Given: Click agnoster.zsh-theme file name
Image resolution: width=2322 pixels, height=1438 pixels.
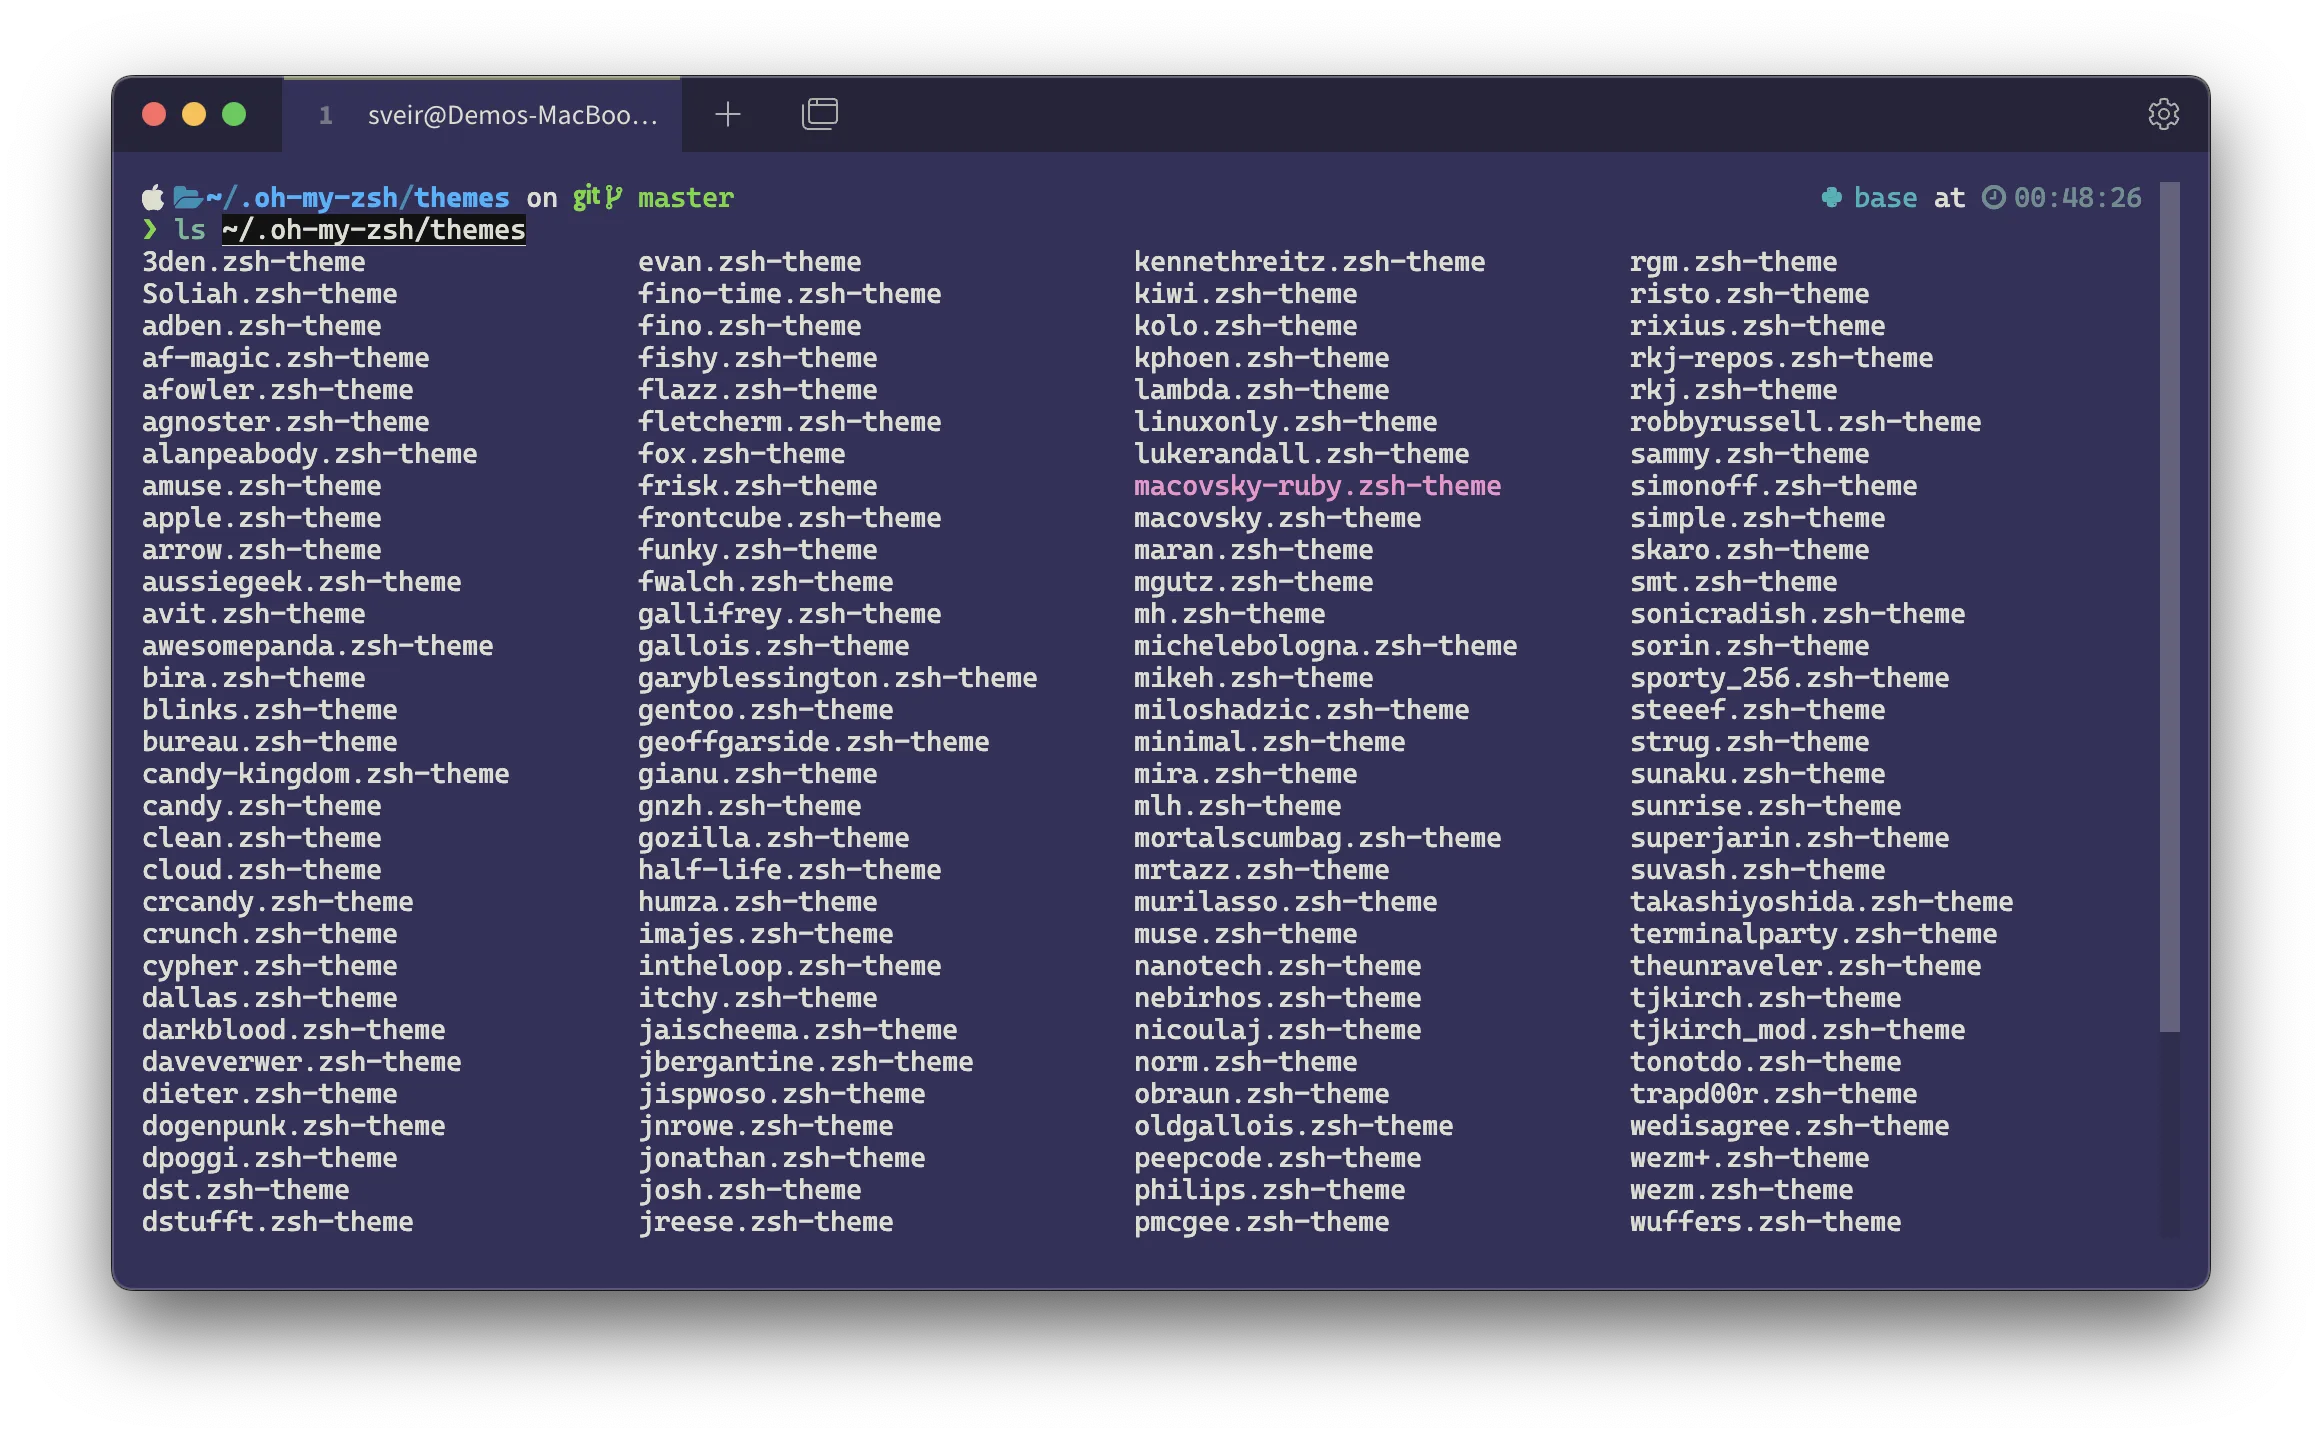Looking at the screenshot, I should [x=285, y=422].
